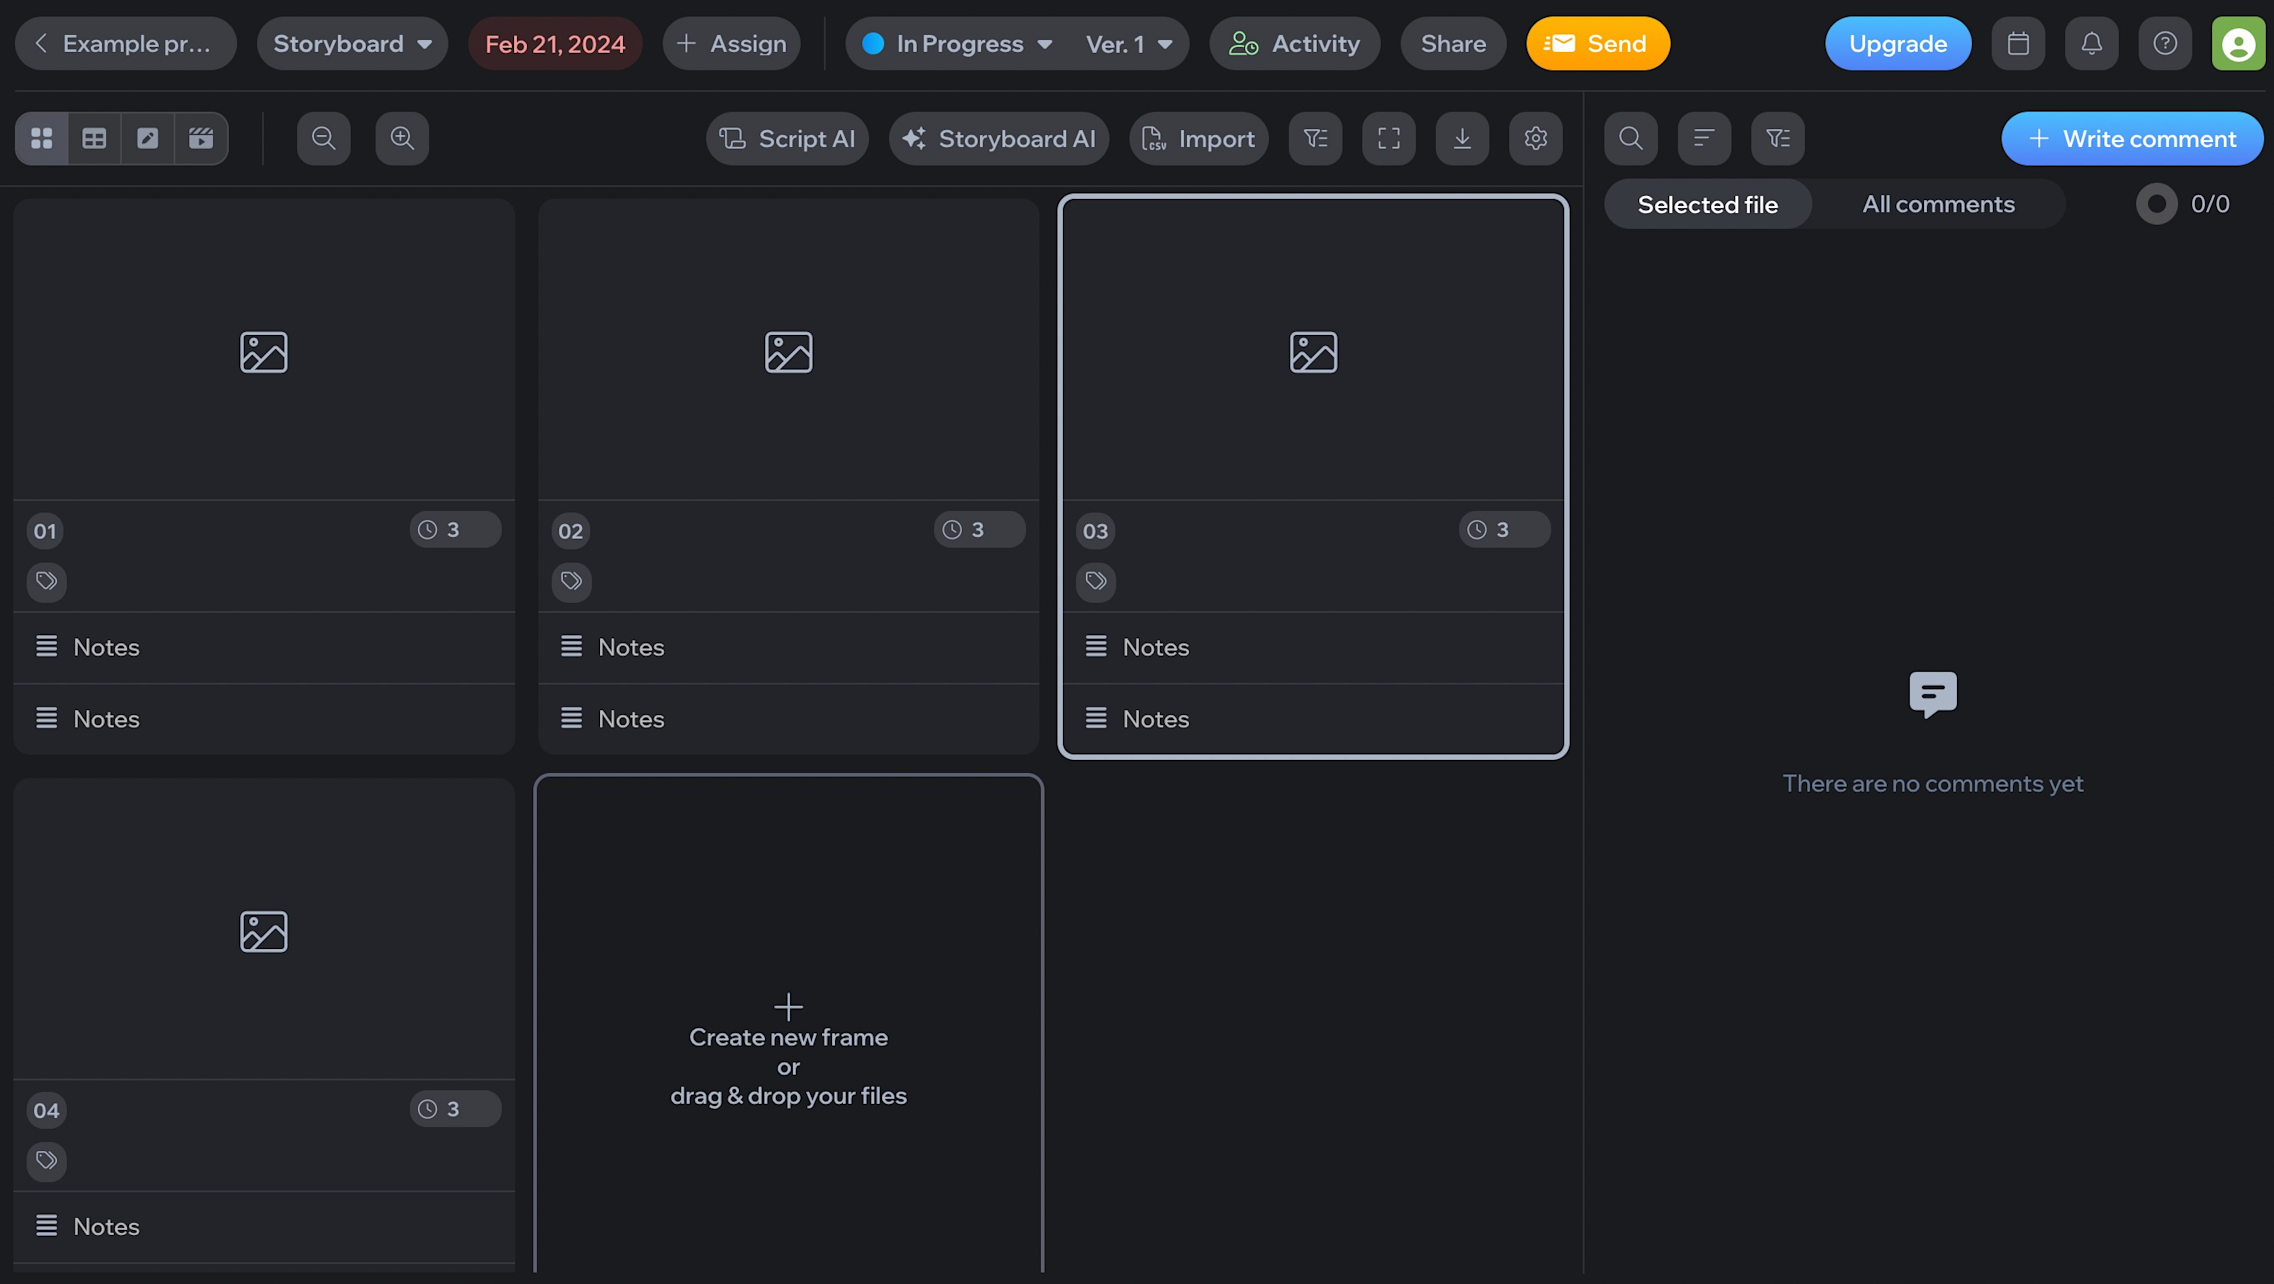Image resolution: width=2274 pixels, height=1284 pixels.
Task: Switch to table view layout
Action: pos(94,138)
